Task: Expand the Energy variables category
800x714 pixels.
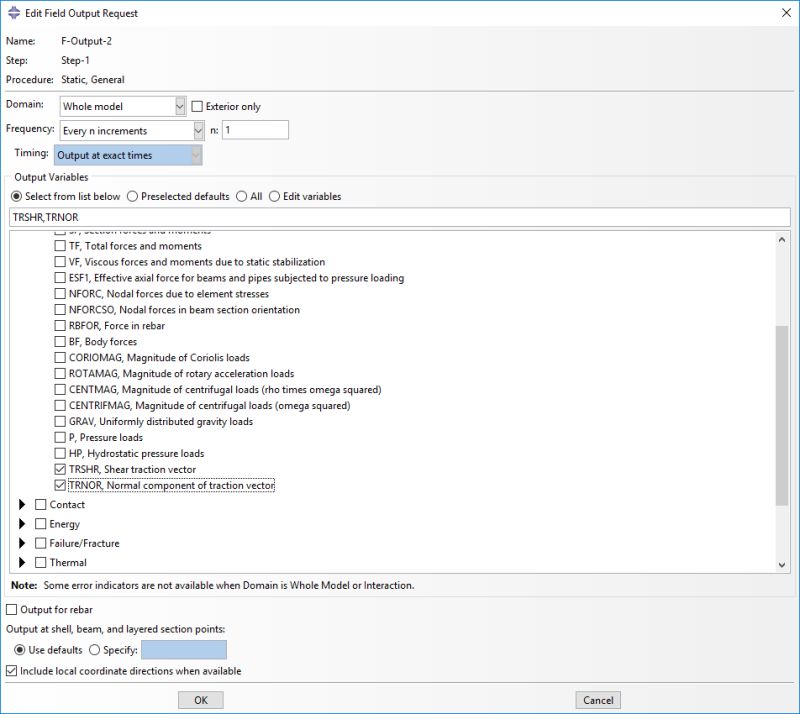Action: click(x=22, y=523)
